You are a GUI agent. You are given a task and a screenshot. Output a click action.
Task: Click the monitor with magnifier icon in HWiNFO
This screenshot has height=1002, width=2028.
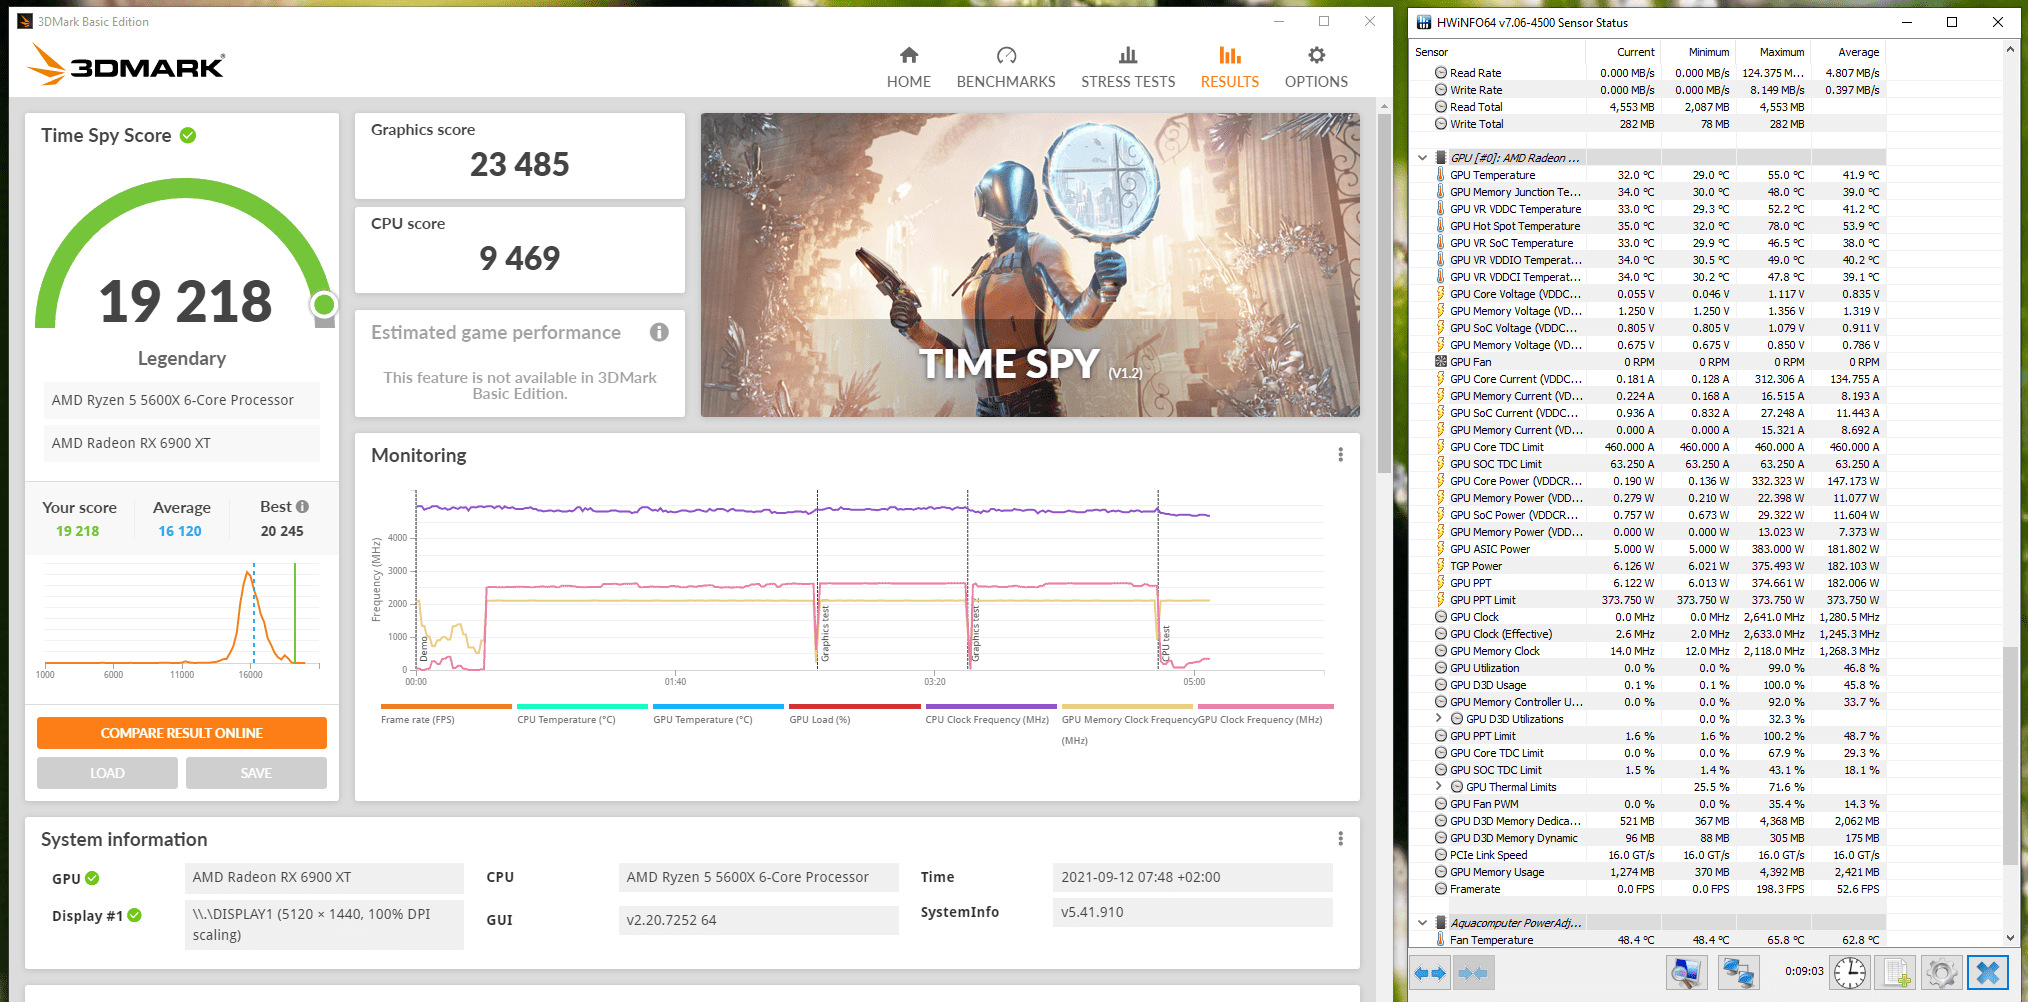coord(1686,972)
